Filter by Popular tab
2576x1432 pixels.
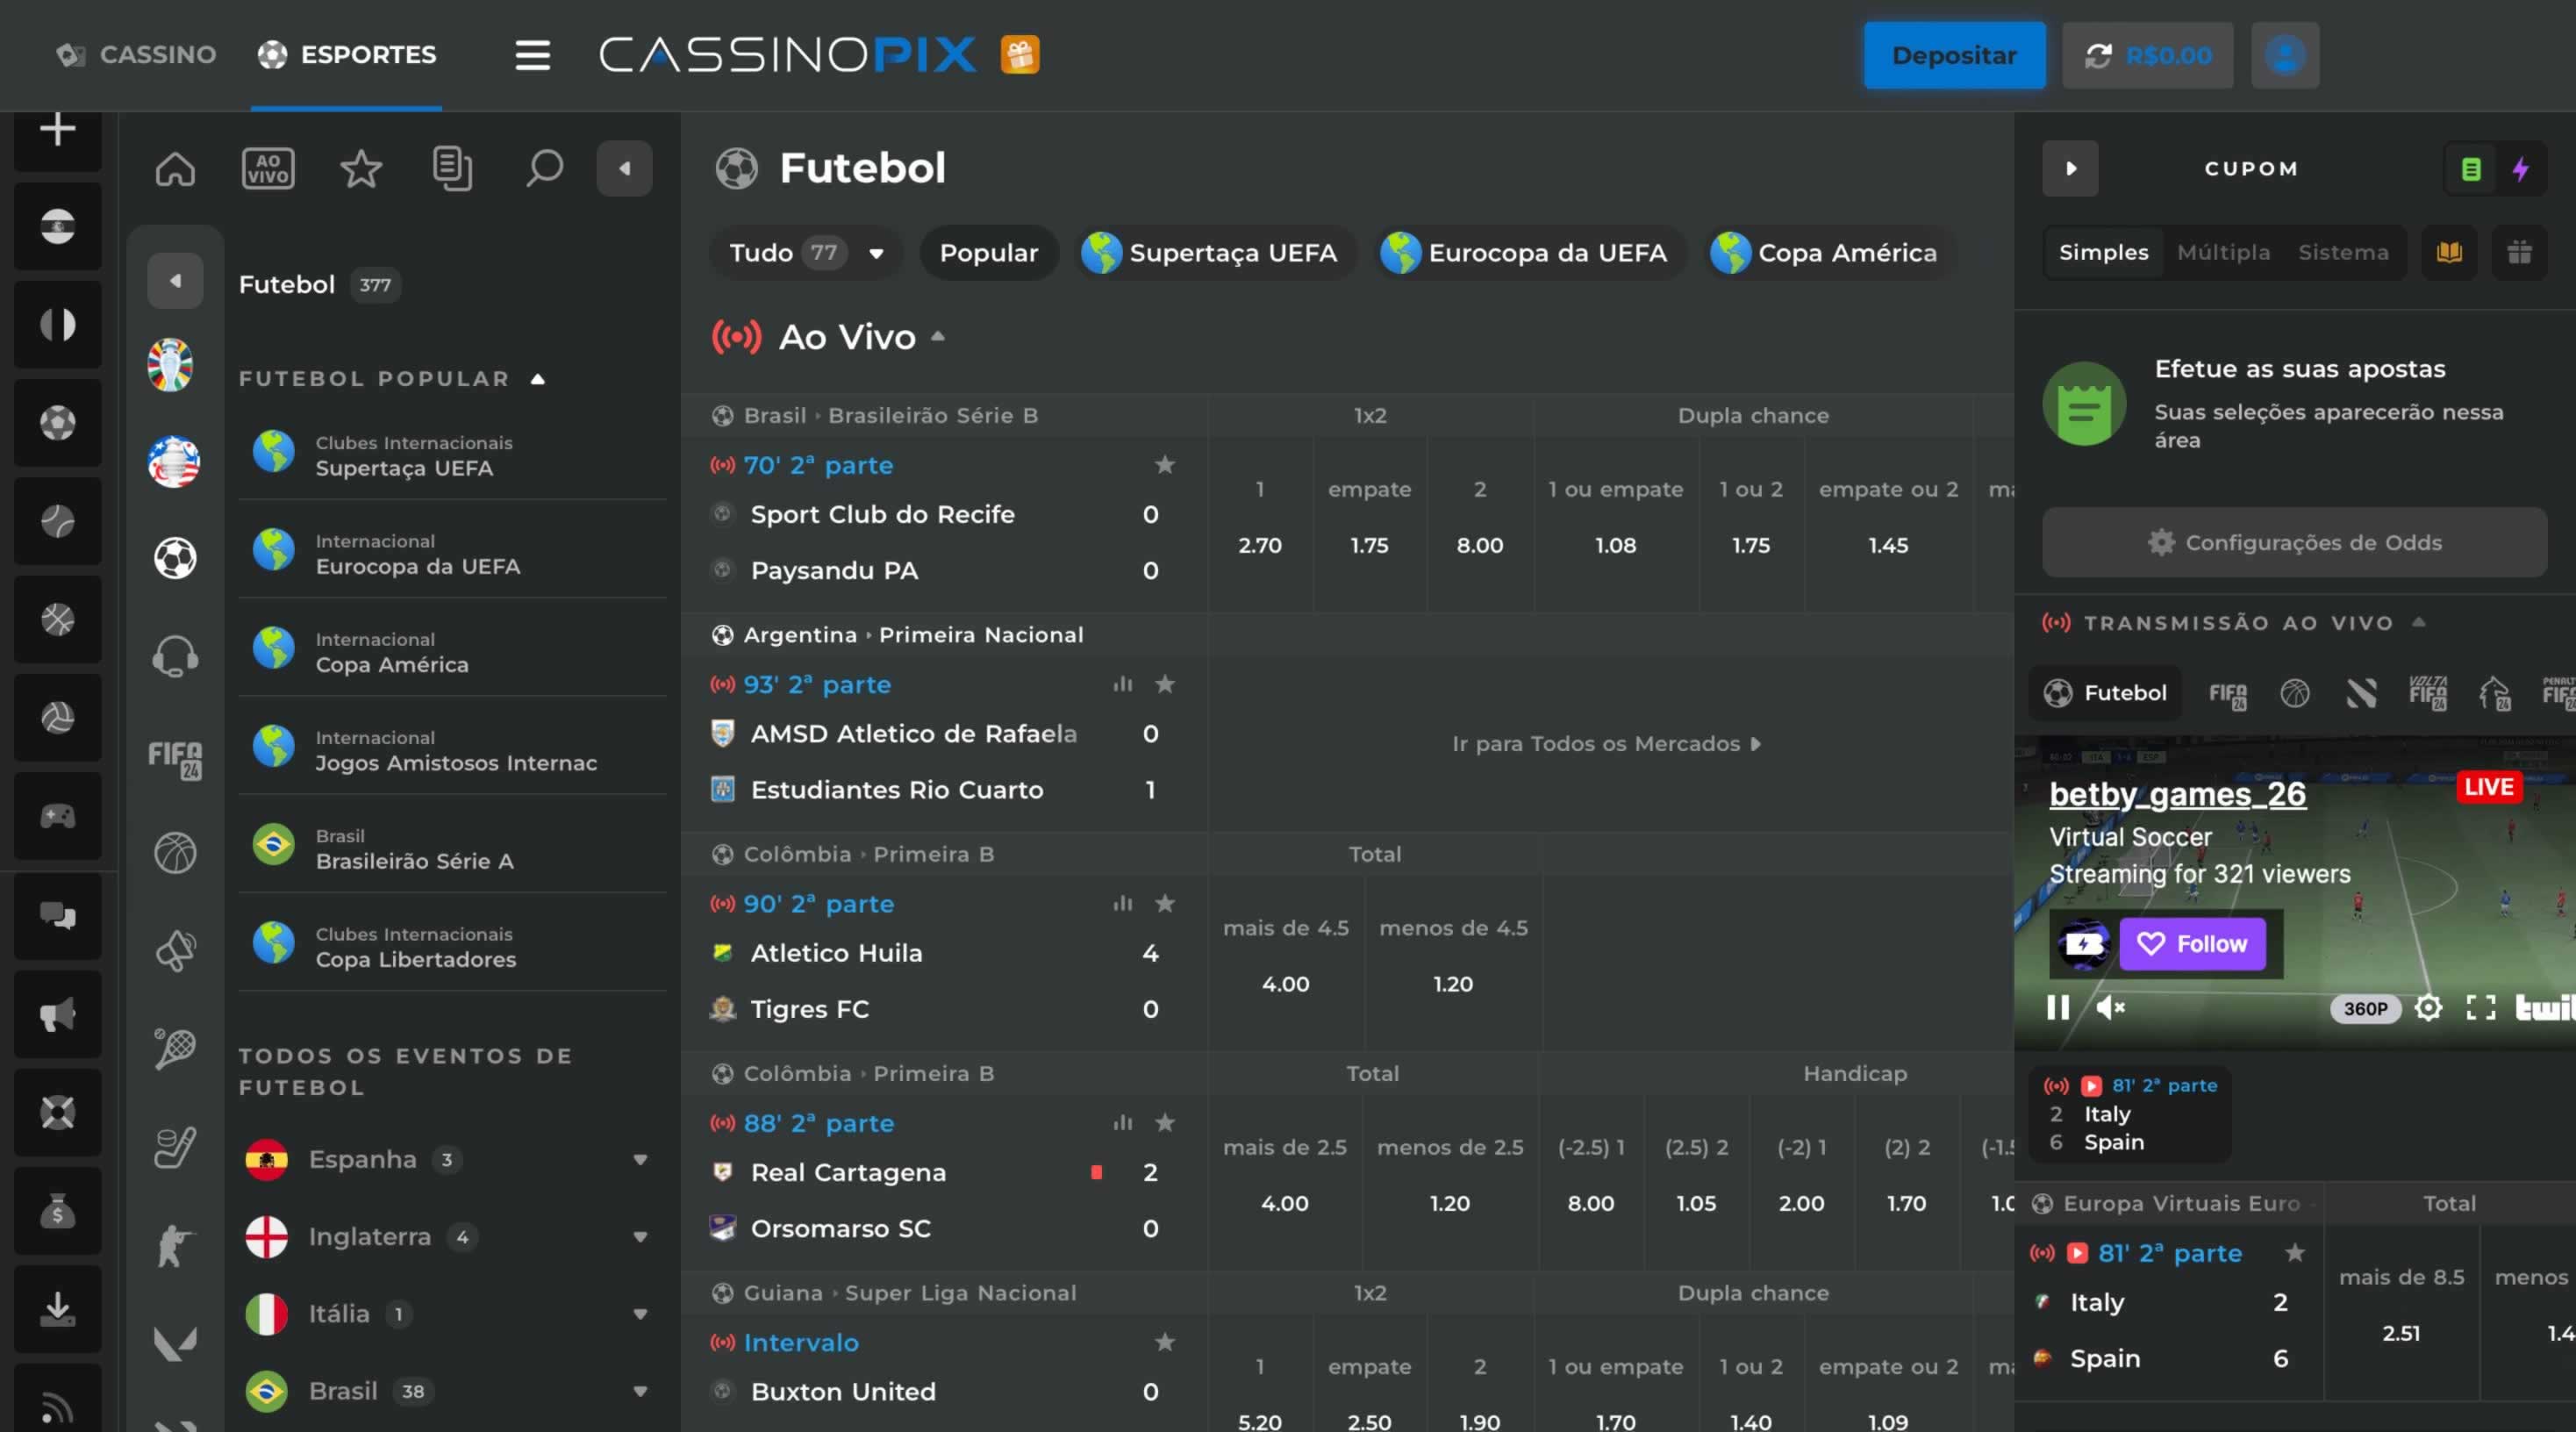pos(988,253)
